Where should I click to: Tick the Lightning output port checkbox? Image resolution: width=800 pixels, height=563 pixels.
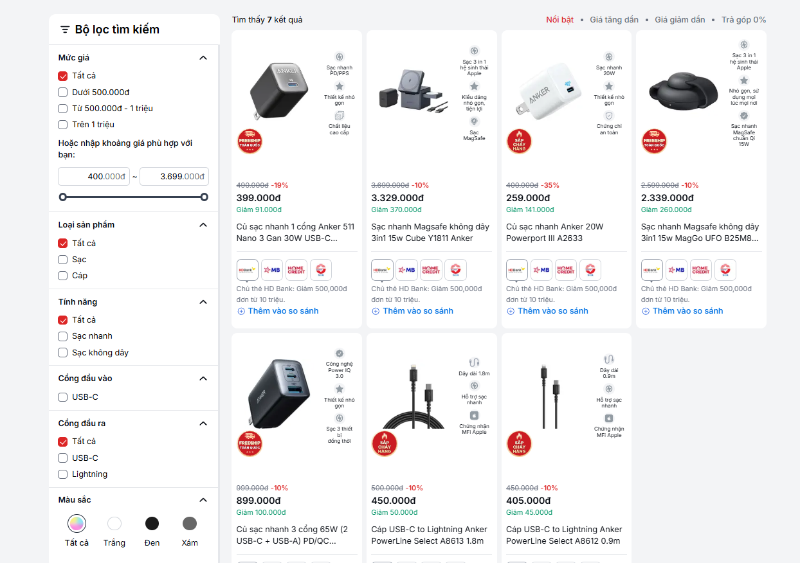(64, 474)
